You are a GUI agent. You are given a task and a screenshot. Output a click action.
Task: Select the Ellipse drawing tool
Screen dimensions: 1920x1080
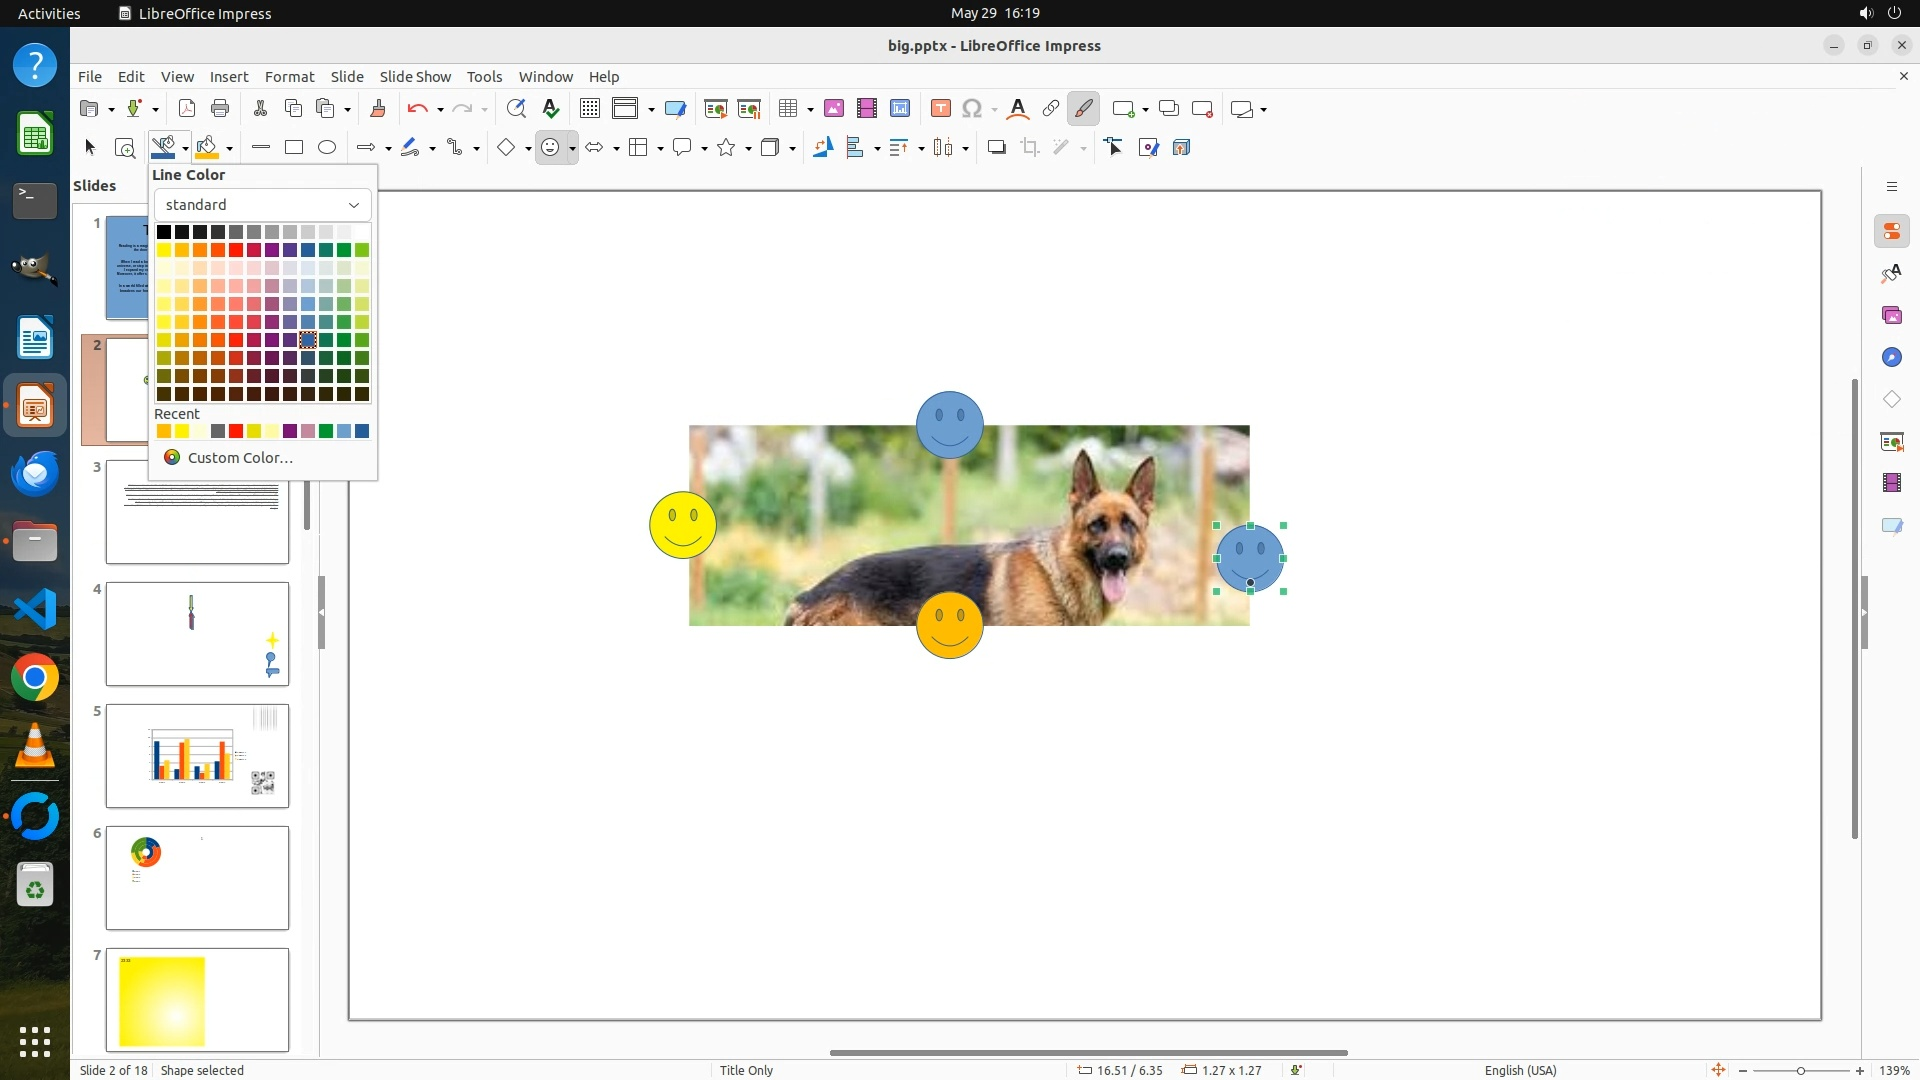point(327,148)
